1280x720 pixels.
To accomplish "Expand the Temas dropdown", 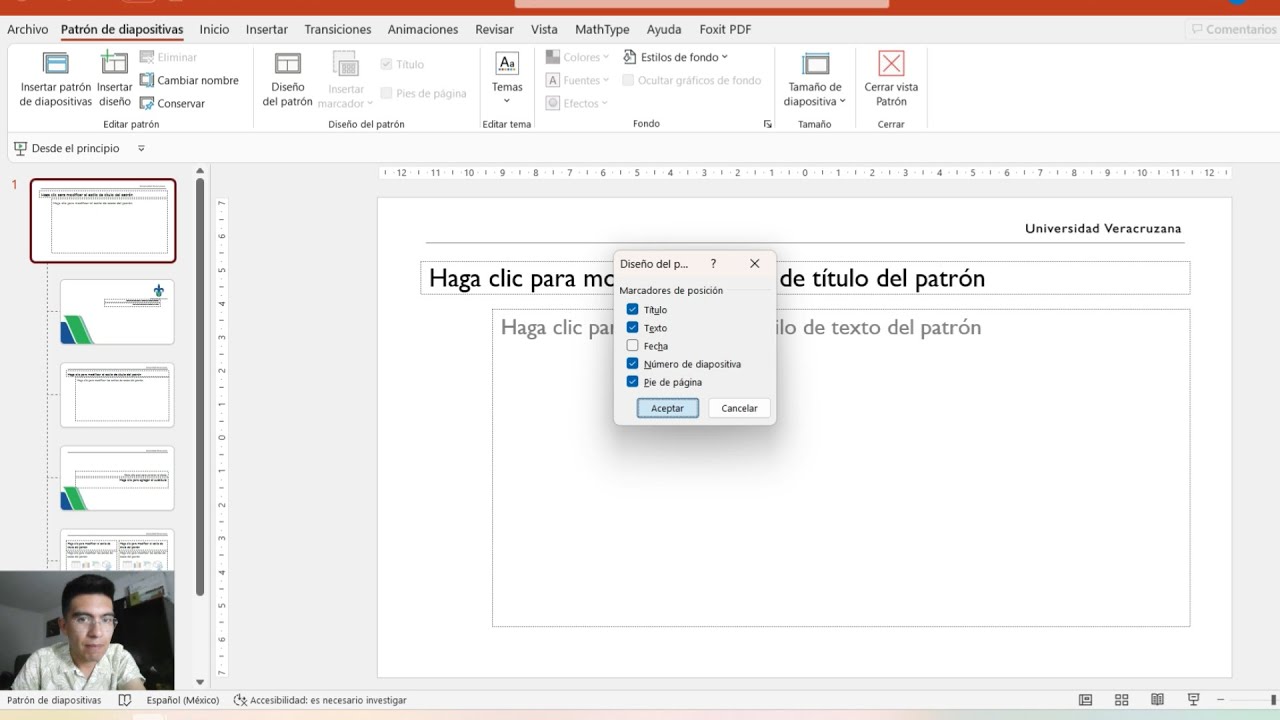I will (507, 79).
